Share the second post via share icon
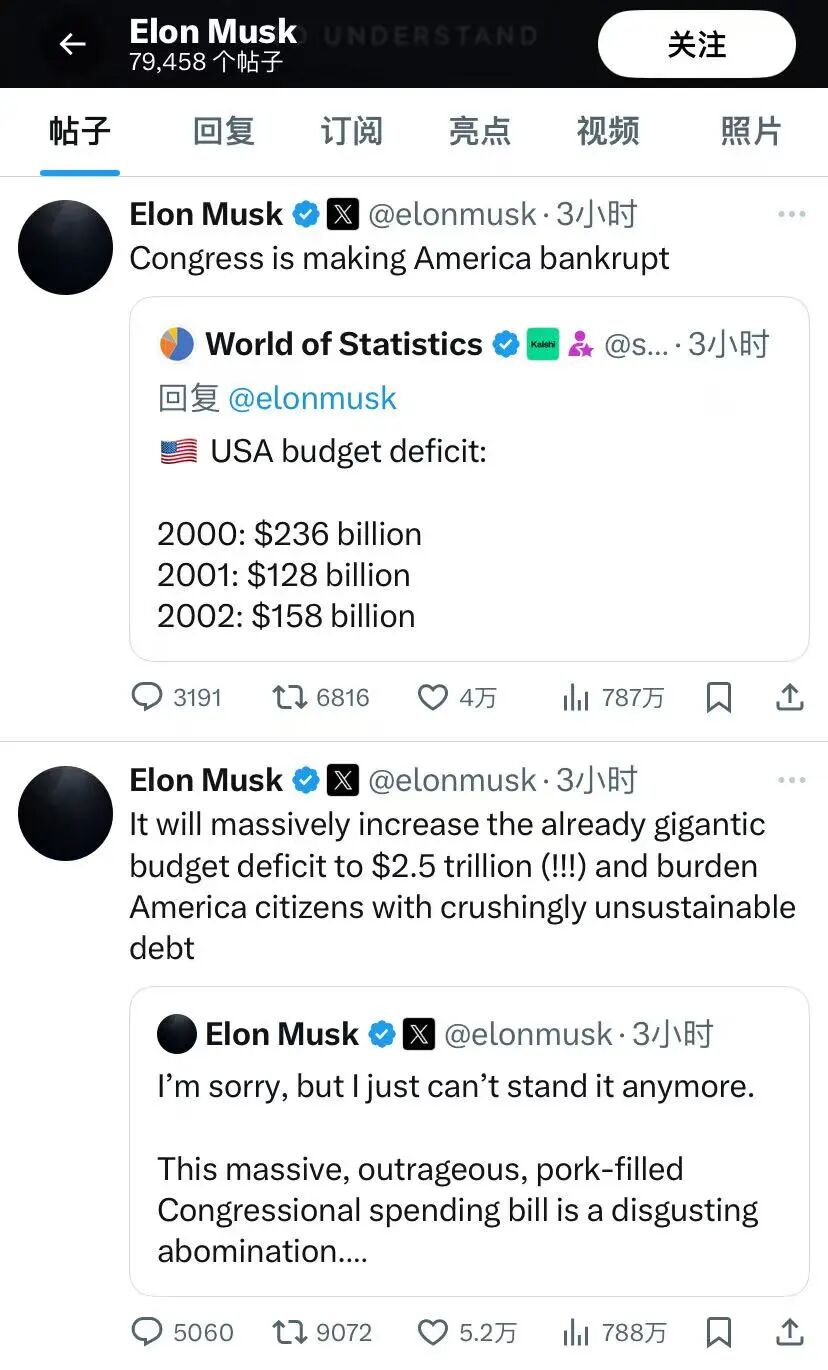 pyautogui.click(x=790, y=1332)
